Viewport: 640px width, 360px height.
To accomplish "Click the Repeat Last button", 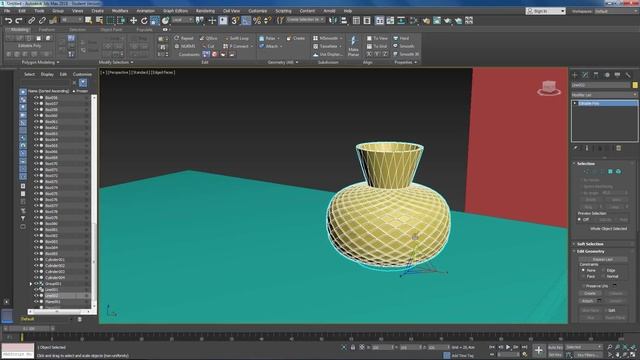I will click(602, 259).
